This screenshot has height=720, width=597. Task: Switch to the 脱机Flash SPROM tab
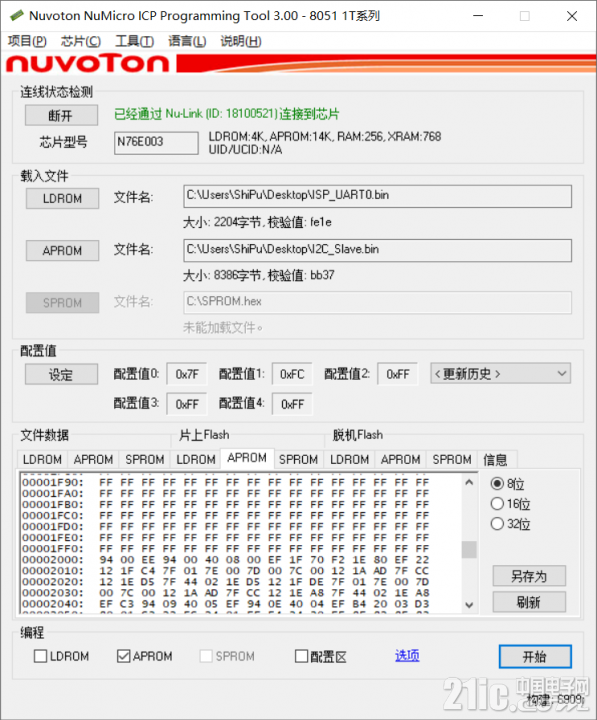click(x=452, y=460)
